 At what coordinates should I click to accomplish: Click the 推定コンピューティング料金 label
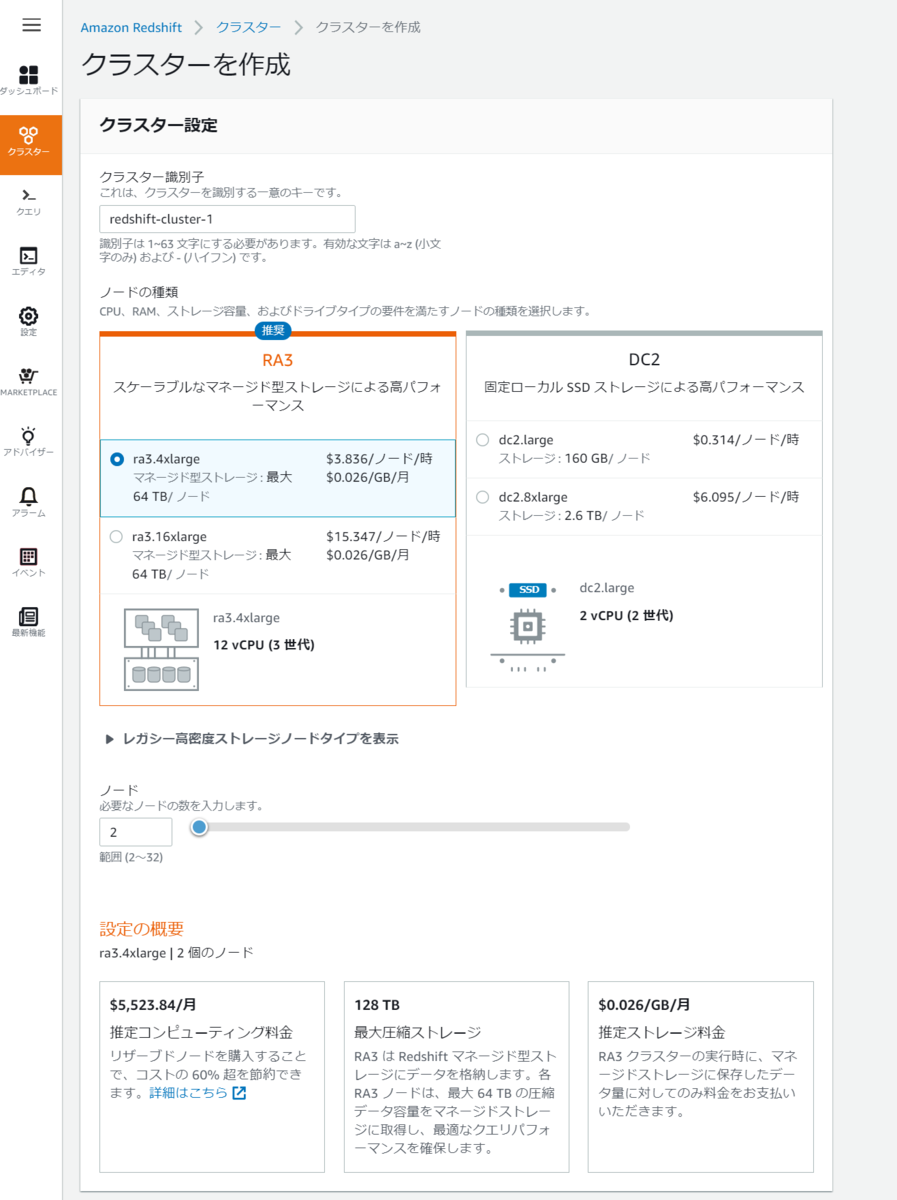(201, 1032)
